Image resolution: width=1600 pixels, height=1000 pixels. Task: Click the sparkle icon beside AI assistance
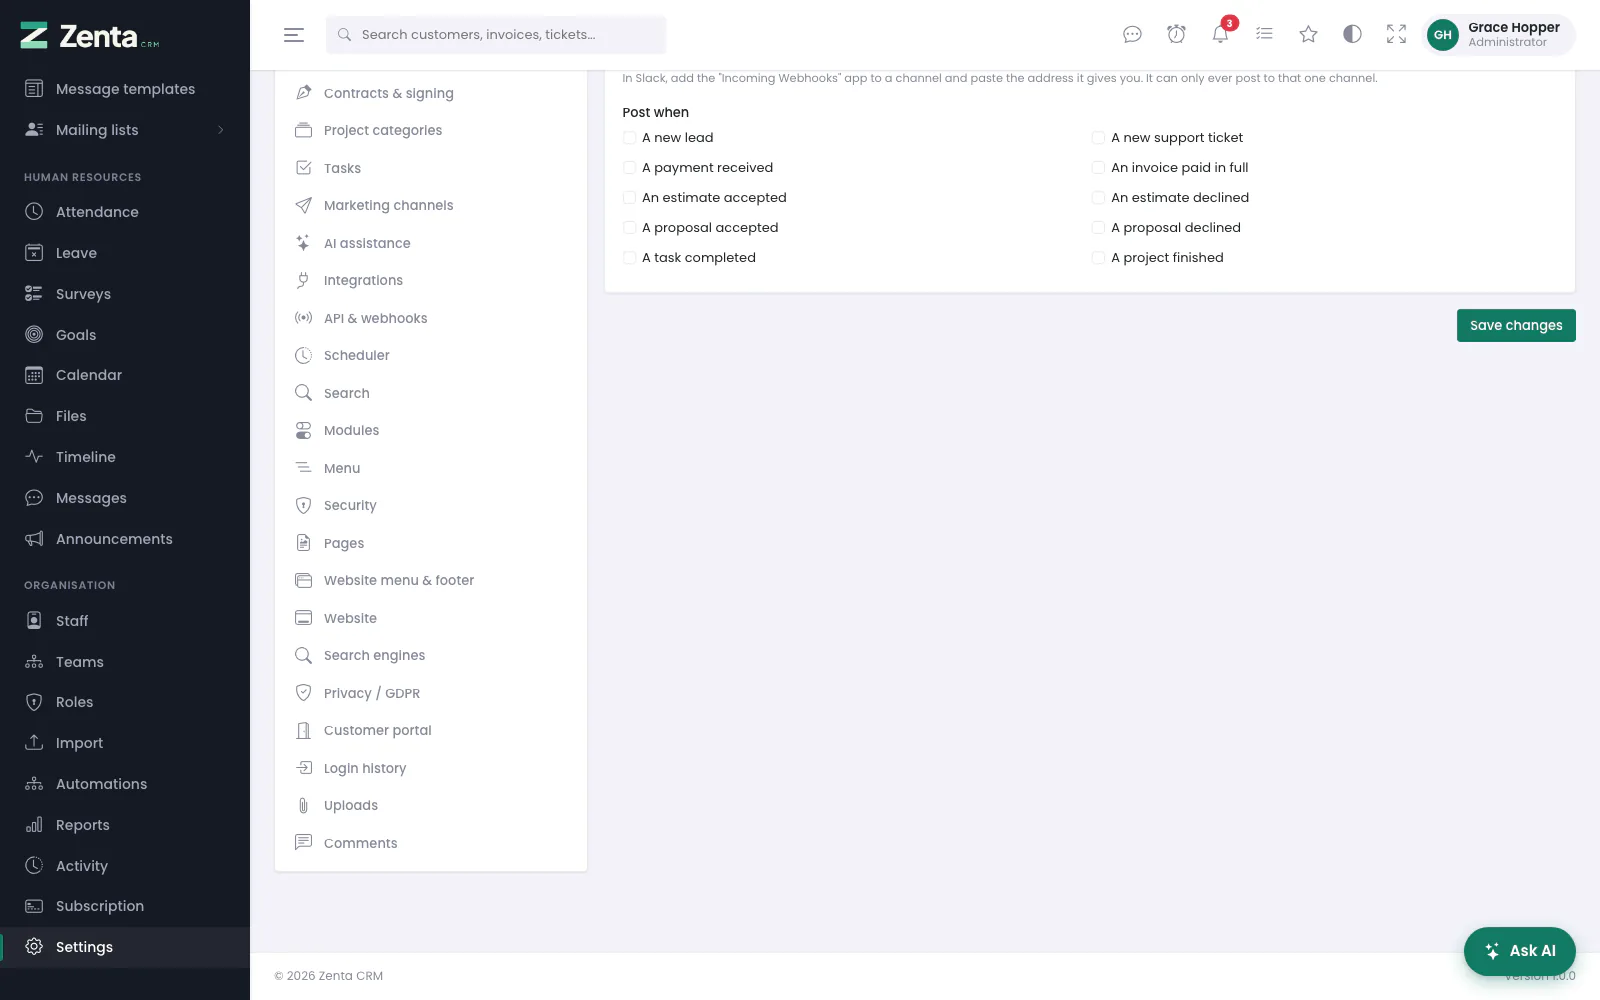point(303,243)
